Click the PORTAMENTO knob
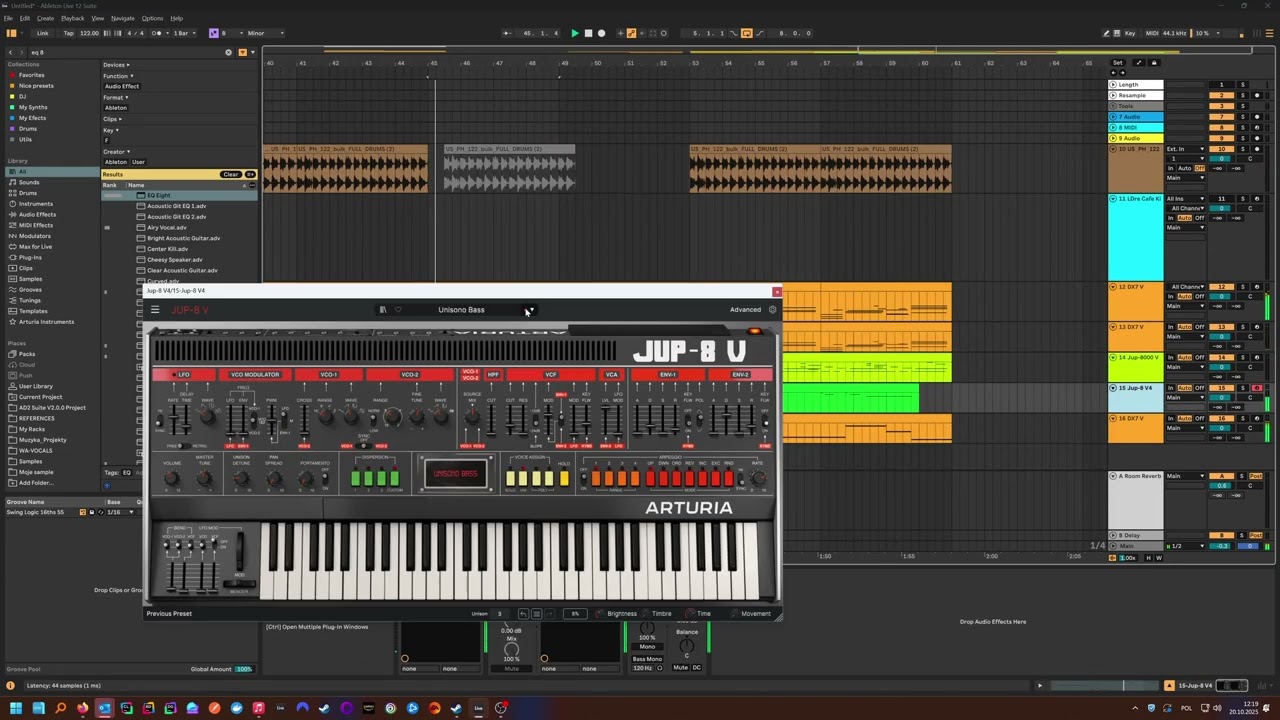 point(306,478)
